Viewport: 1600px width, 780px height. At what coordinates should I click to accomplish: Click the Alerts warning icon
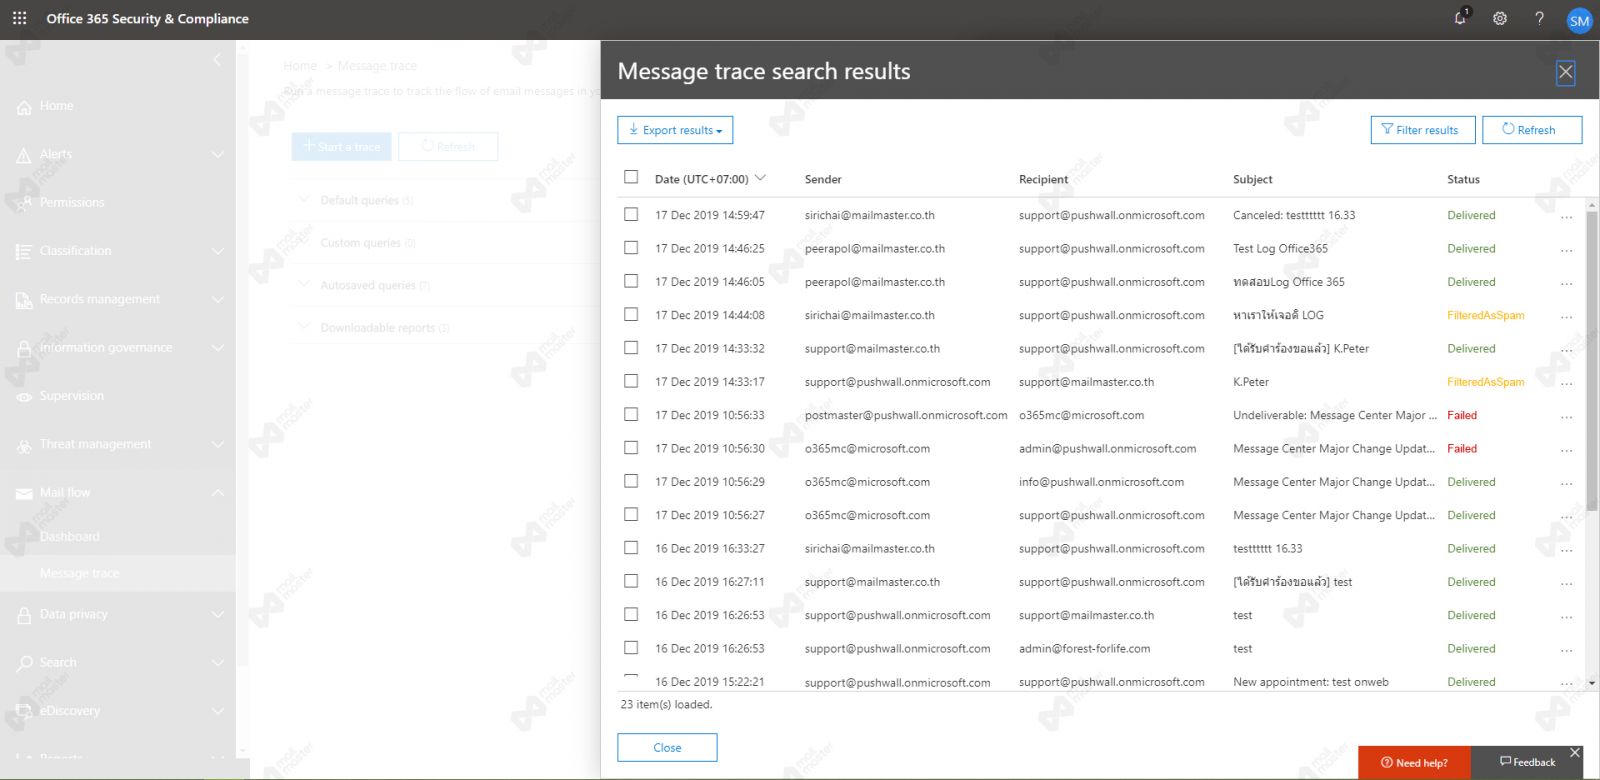coord(24,155)
